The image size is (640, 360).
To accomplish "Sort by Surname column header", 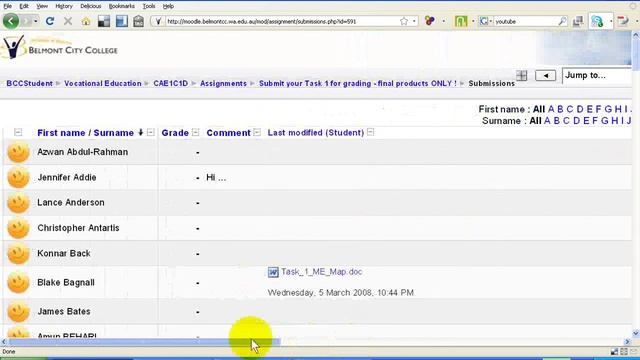I will [x=113, y=133].
